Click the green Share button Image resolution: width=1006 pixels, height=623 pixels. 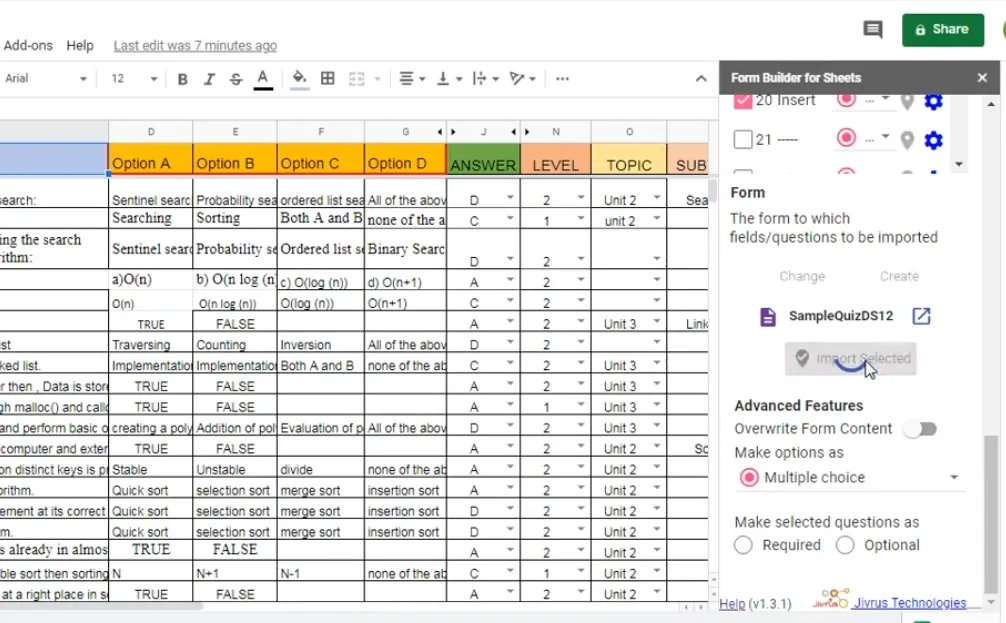[942, 30]
